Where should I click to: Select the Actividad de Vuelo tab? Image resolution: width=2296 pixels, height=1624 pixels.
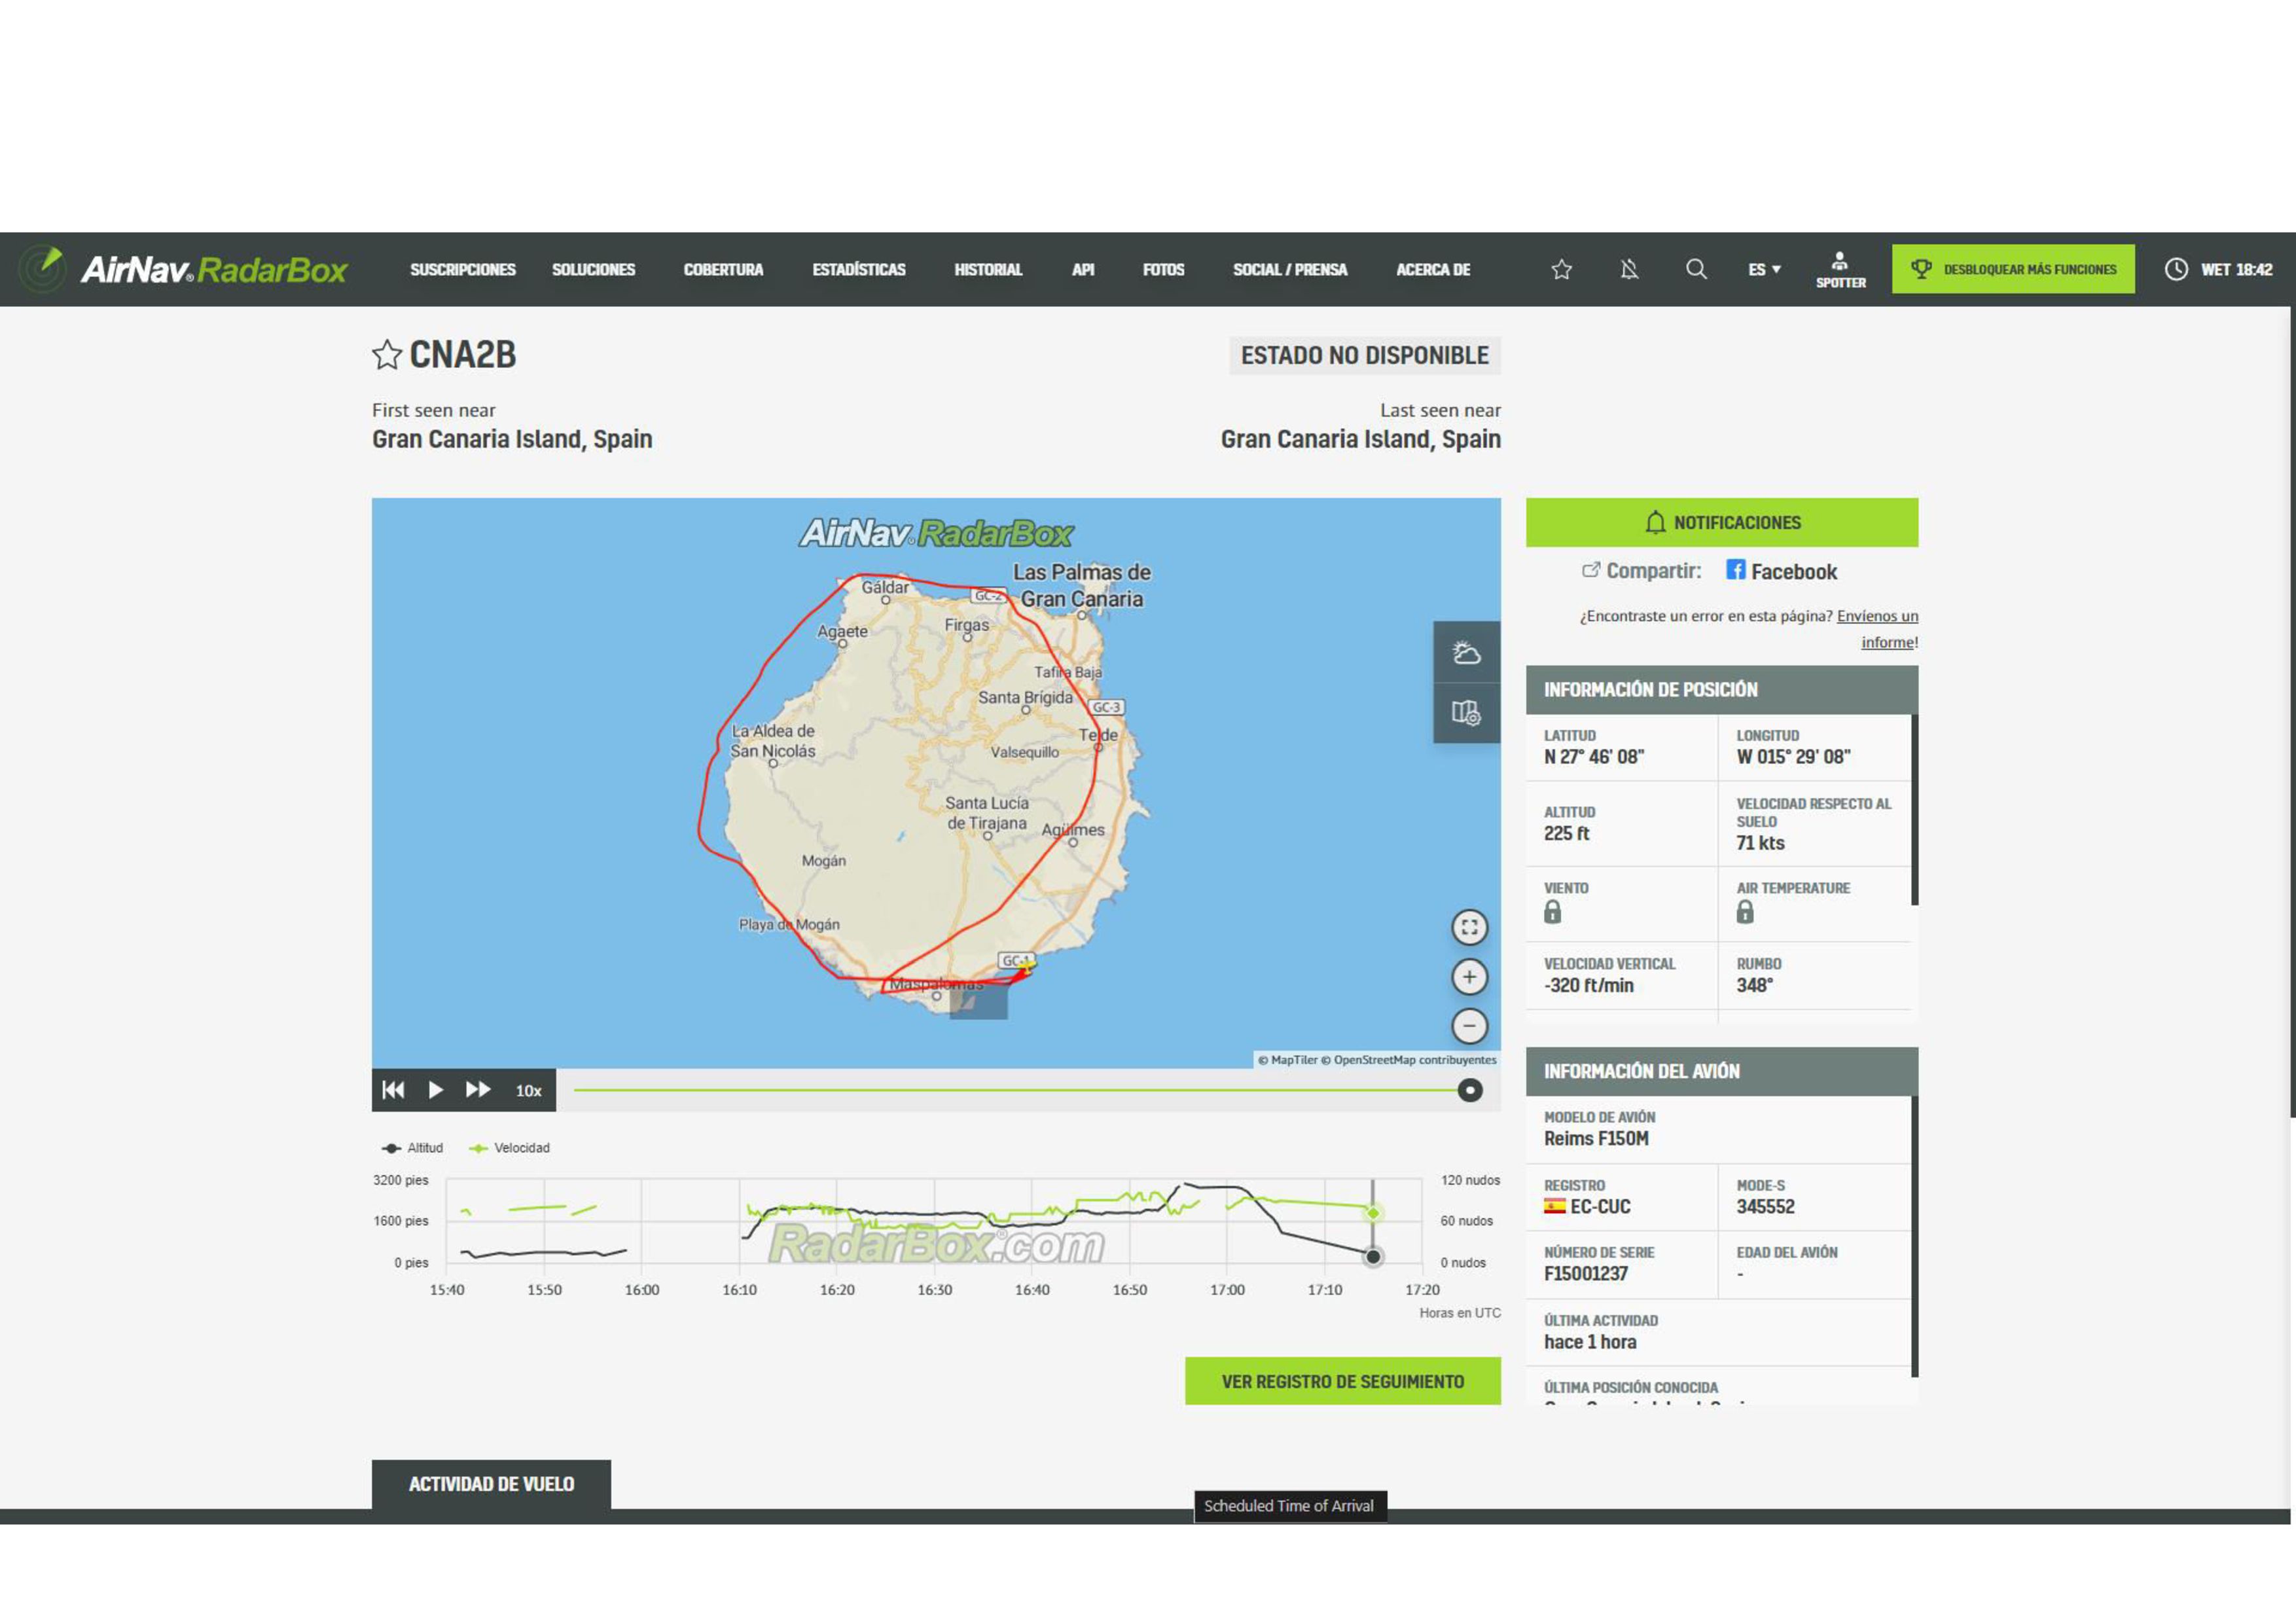[x=491, y=1484]
